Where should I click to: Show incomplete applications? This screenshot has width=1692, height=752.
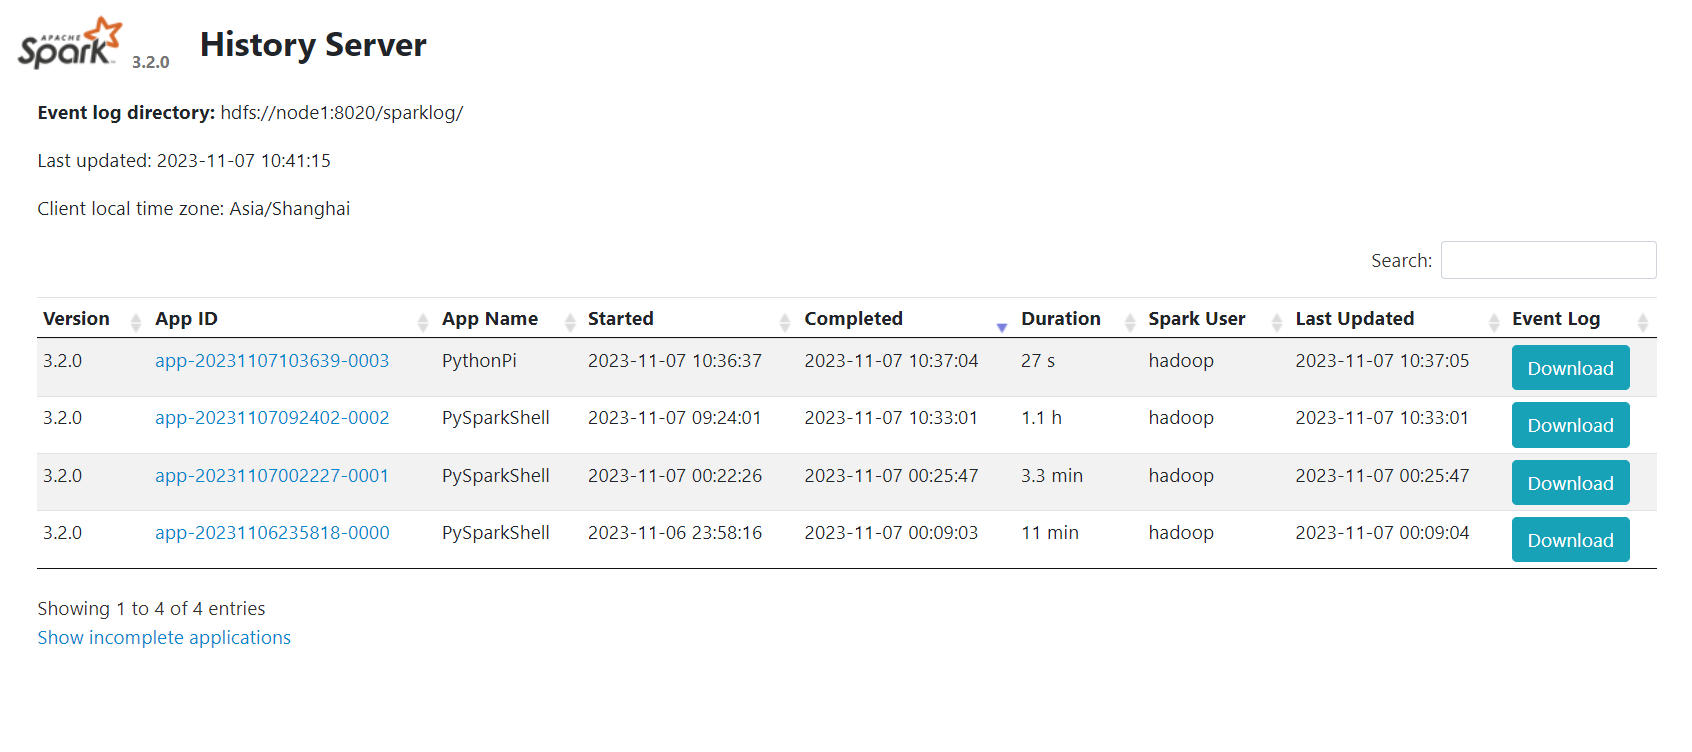[x=164, y=638]
